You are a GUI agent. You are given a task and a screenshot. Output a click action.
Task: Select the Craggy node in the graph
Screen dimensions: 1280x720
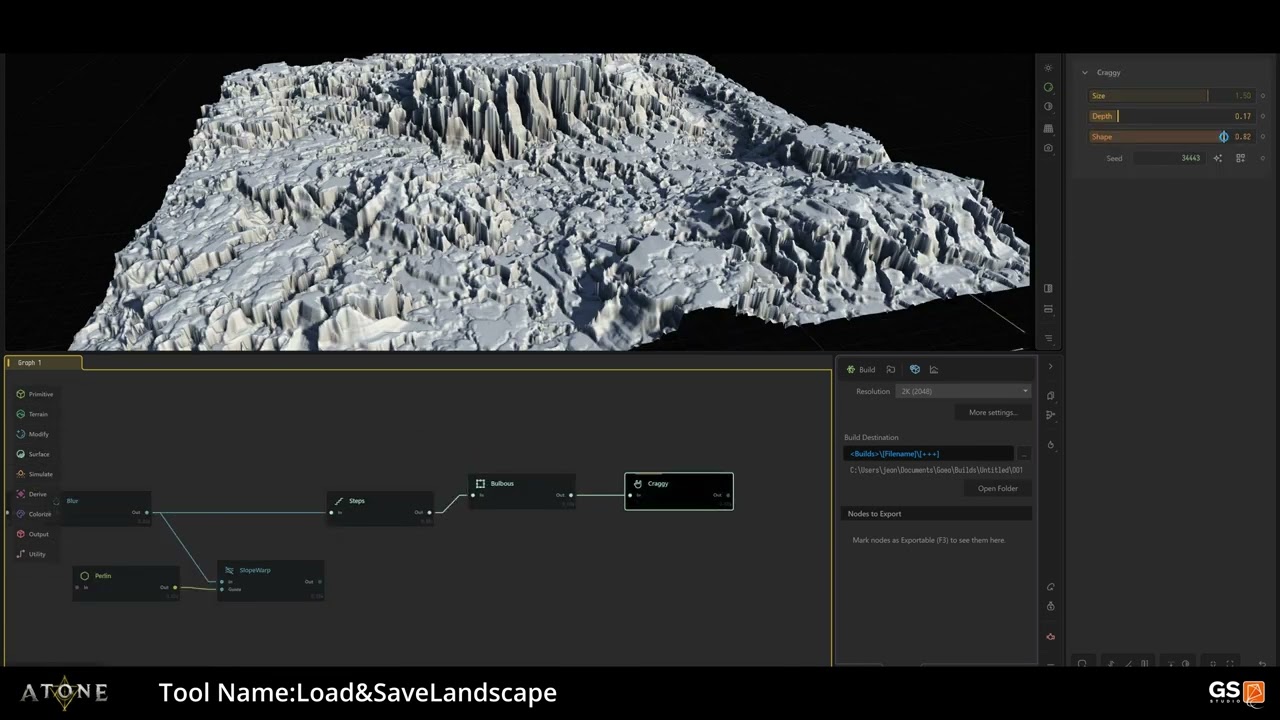[679, 491]
